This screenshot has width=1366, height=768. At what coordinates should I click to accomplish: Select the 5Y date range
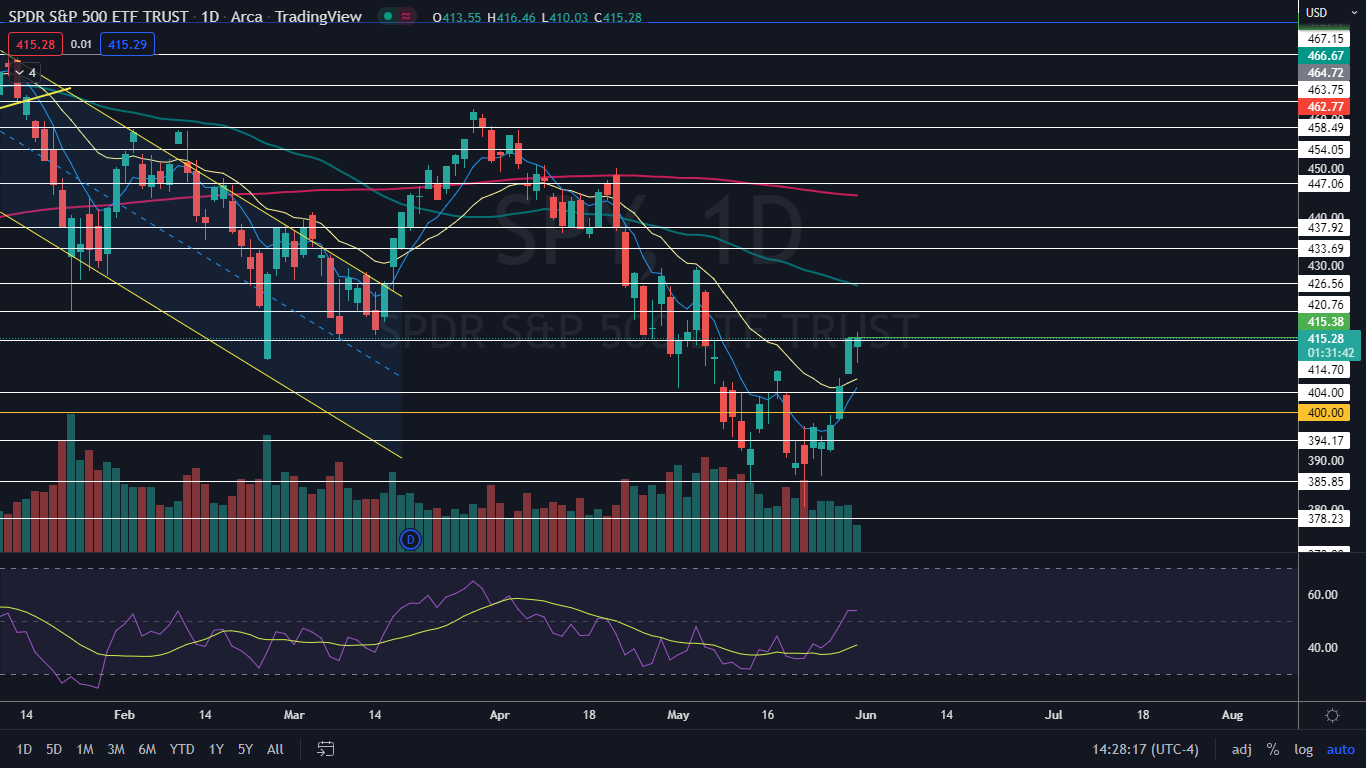[x=245, y=749]
